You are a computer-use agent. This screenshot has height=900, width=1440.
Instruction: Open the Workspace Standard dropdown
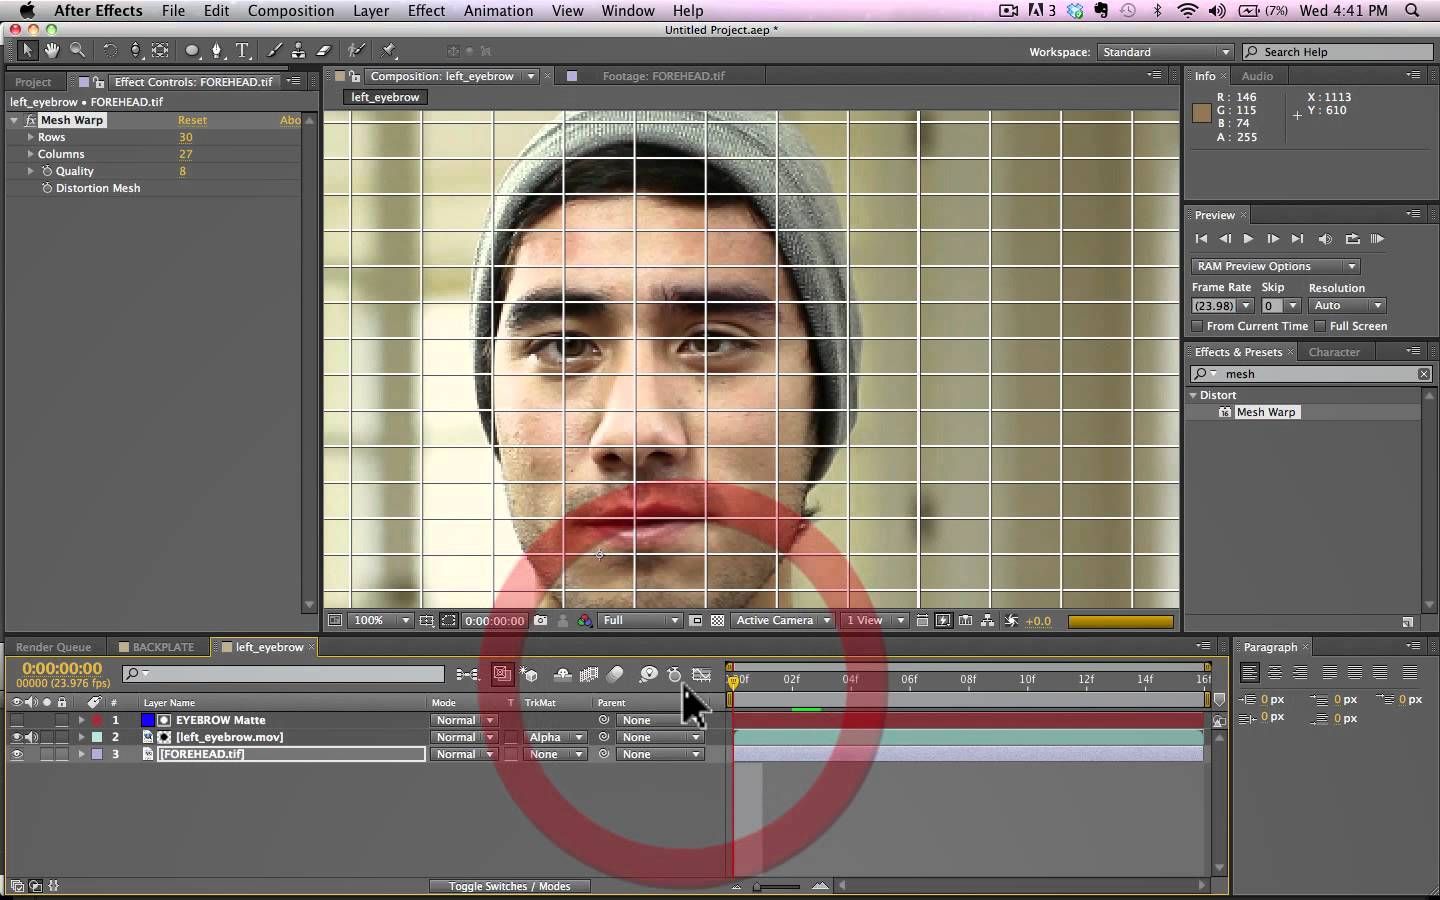pyautogui.click(x=1166, y=52)
